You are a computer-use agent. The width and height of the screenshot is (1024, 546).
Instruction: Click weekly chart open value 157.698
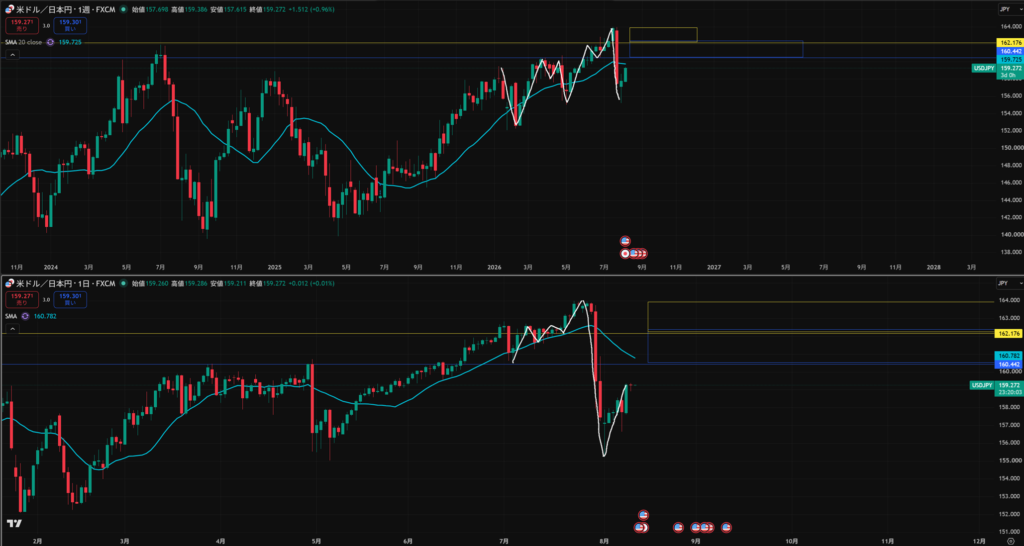point(157,10)
